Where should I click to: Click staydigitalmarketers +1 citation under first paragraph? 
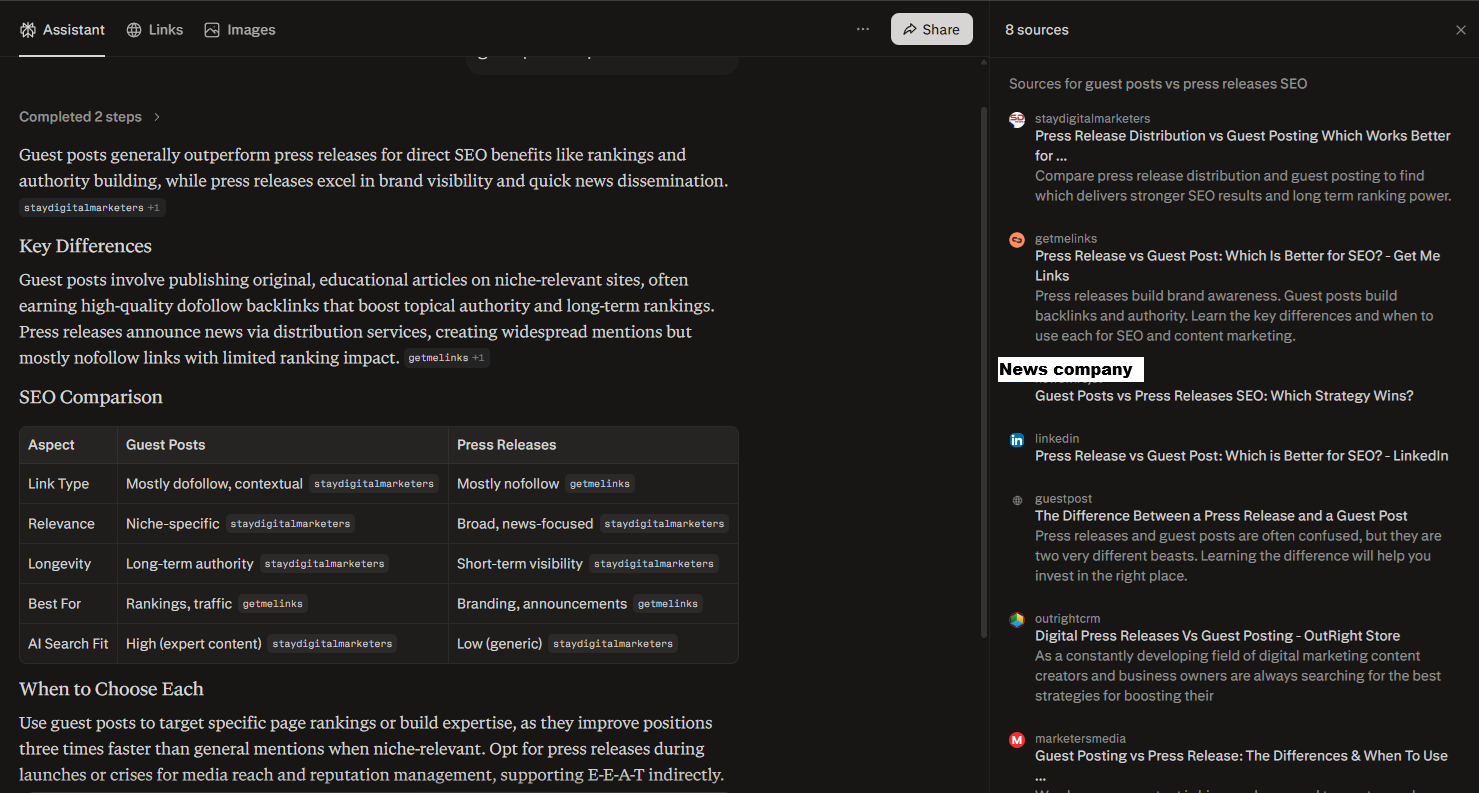coord(92,208)
